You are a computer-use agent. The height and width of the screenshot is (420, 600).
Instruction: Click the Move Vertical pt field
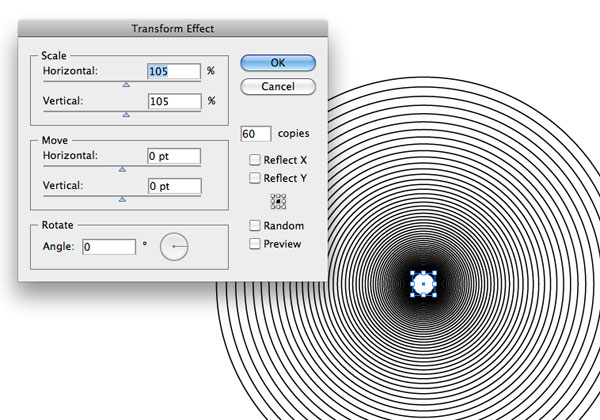tap(174, 186)
